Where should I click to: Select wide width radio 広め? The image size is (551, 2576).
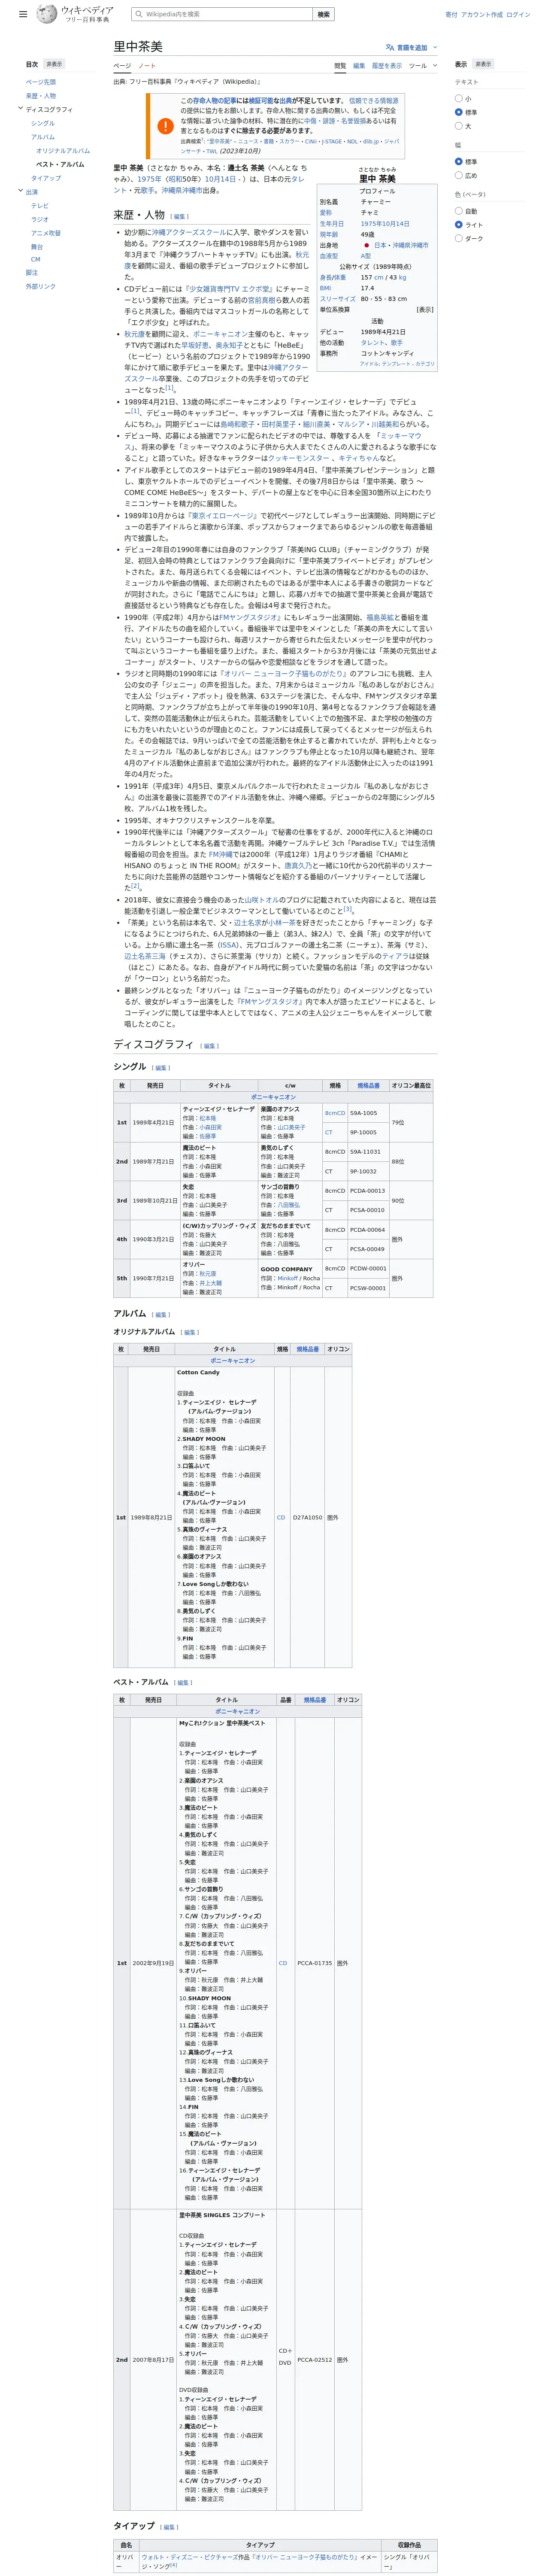pos(459,176)
